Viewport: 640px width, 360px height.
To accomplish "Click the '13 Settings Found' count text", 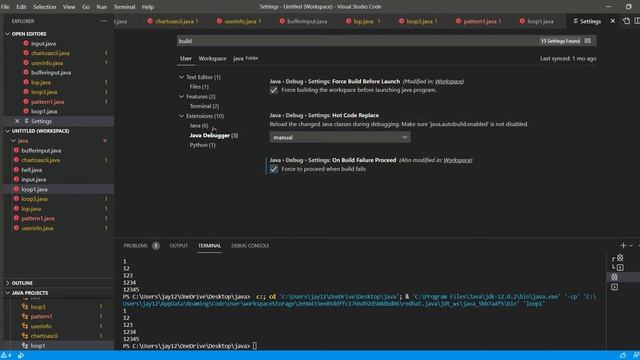I will pos(560,41).
